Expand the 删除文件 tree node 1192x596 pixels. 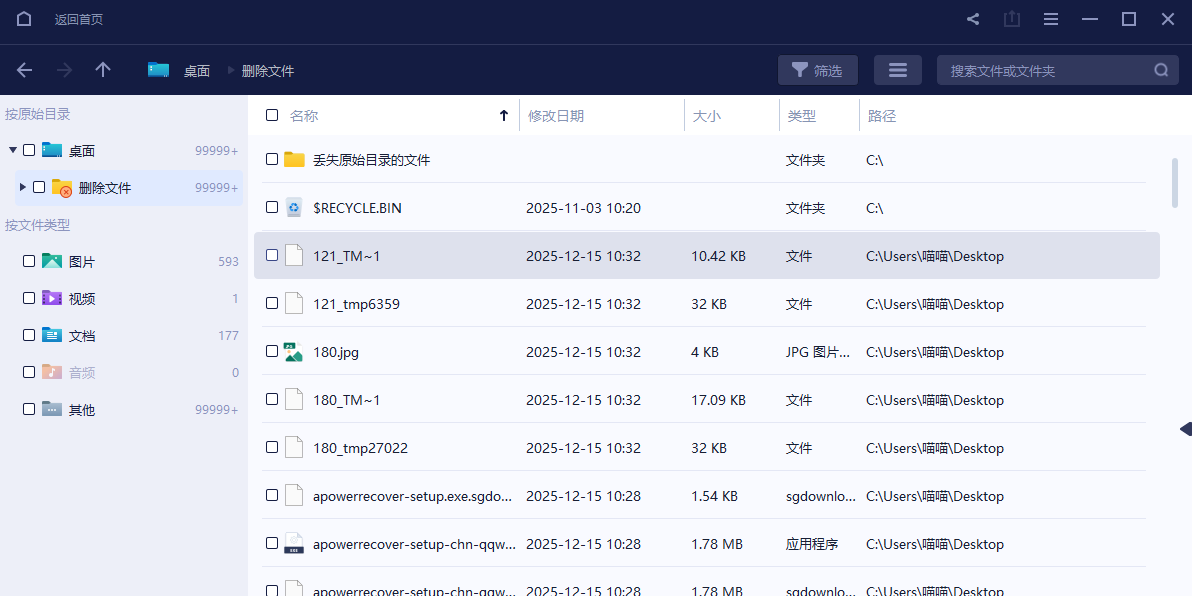(x=23, y=187)
